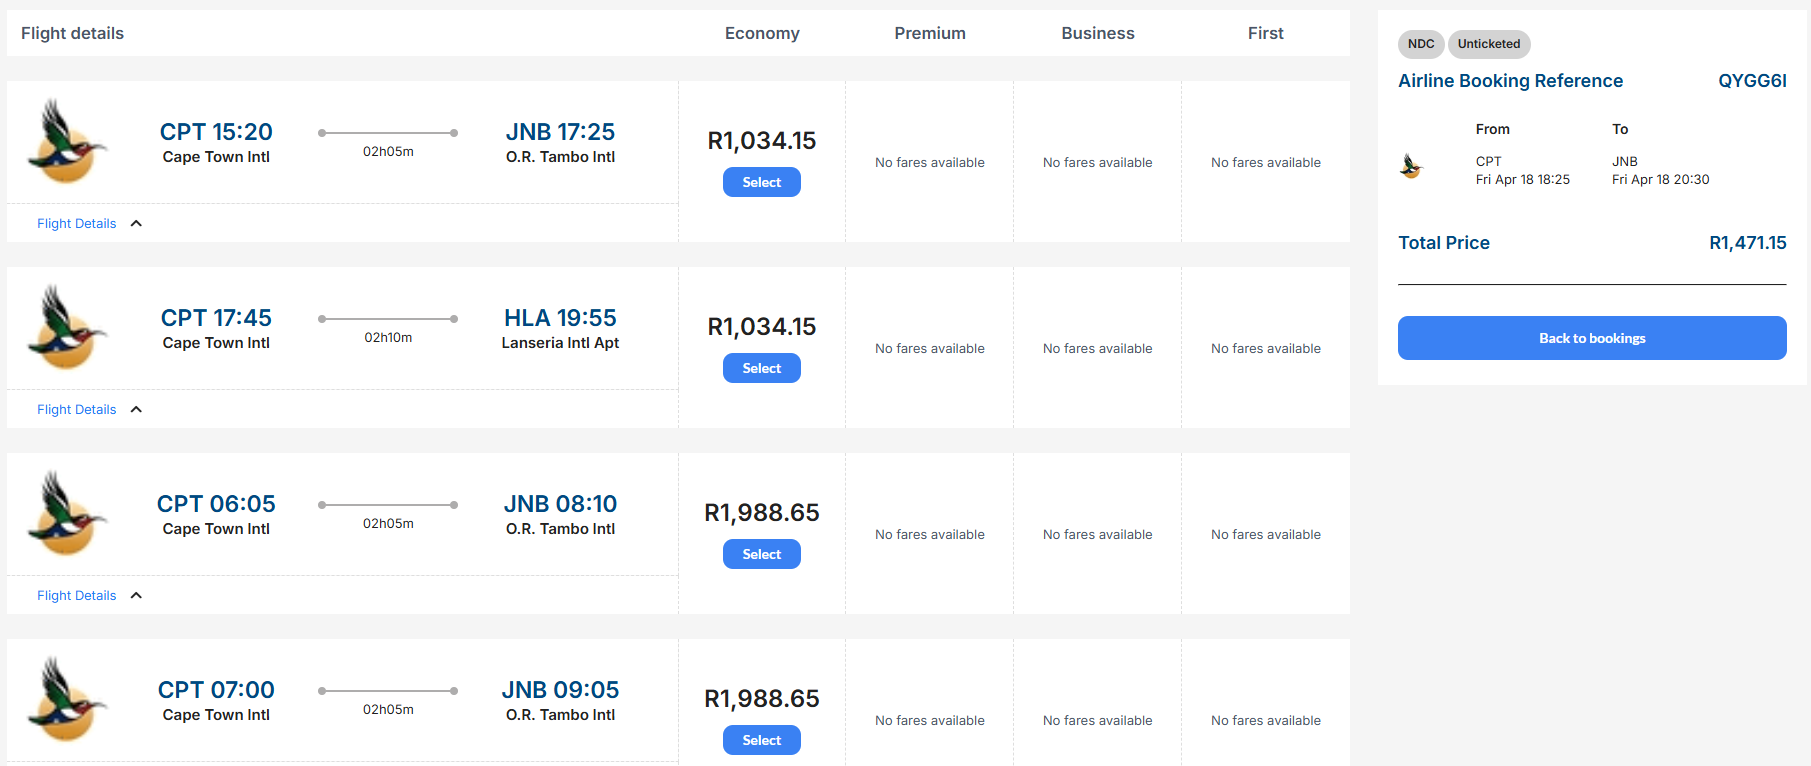Image resolution: width=1811 pixels, height=766 pixels.
Task: Click the Premium column header
Action: [930, 33]
